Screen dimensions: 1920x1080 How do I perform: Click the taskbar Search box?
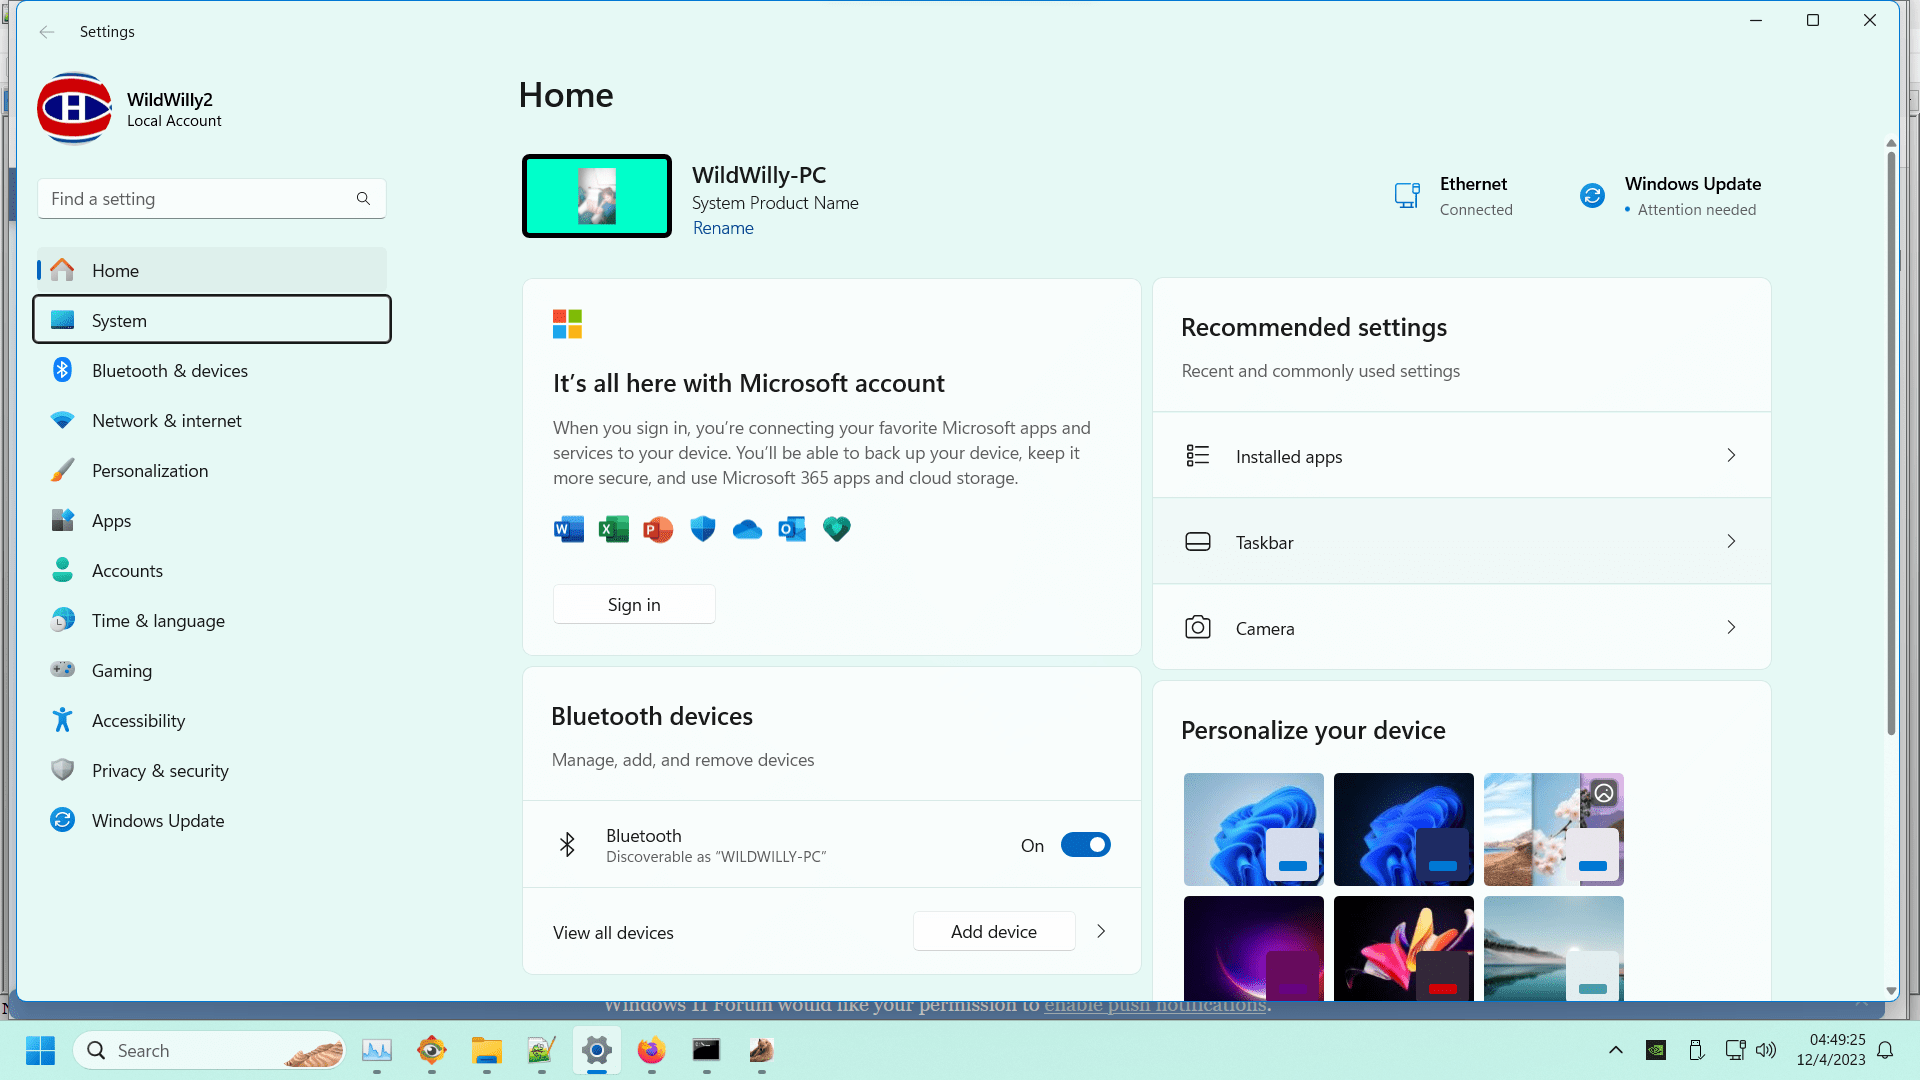coord(210,1051)
